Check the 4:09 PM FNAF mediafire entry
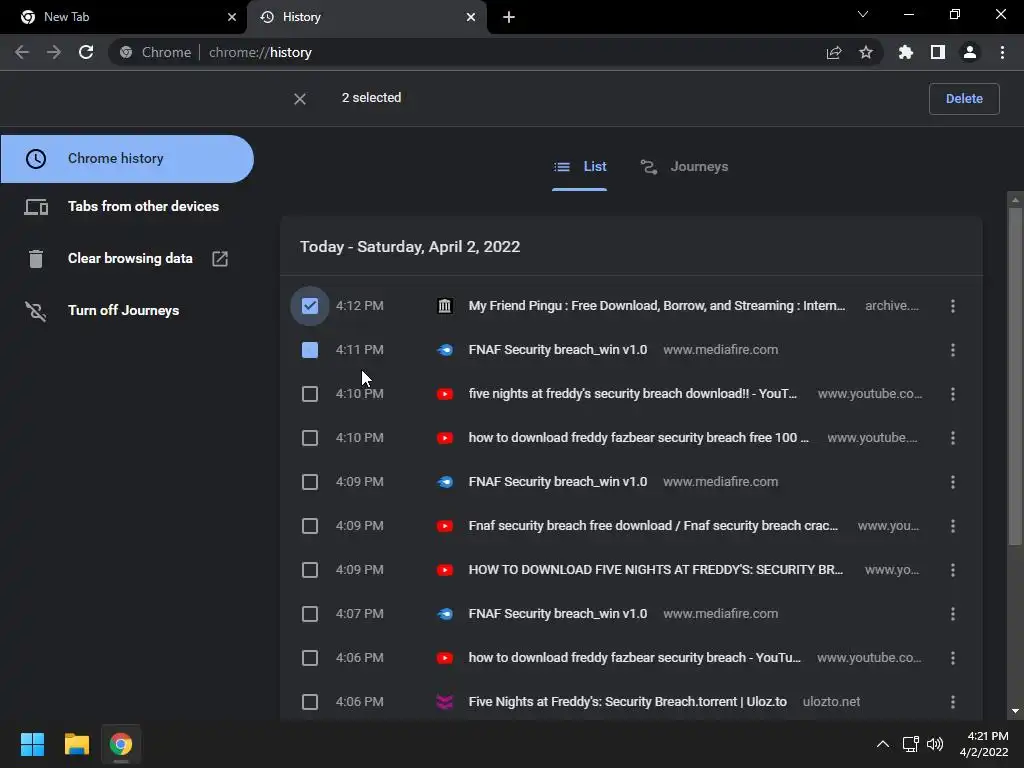The width and height of the screenshot is (1024, 768). pyautogui.click(x=310, y=482)
